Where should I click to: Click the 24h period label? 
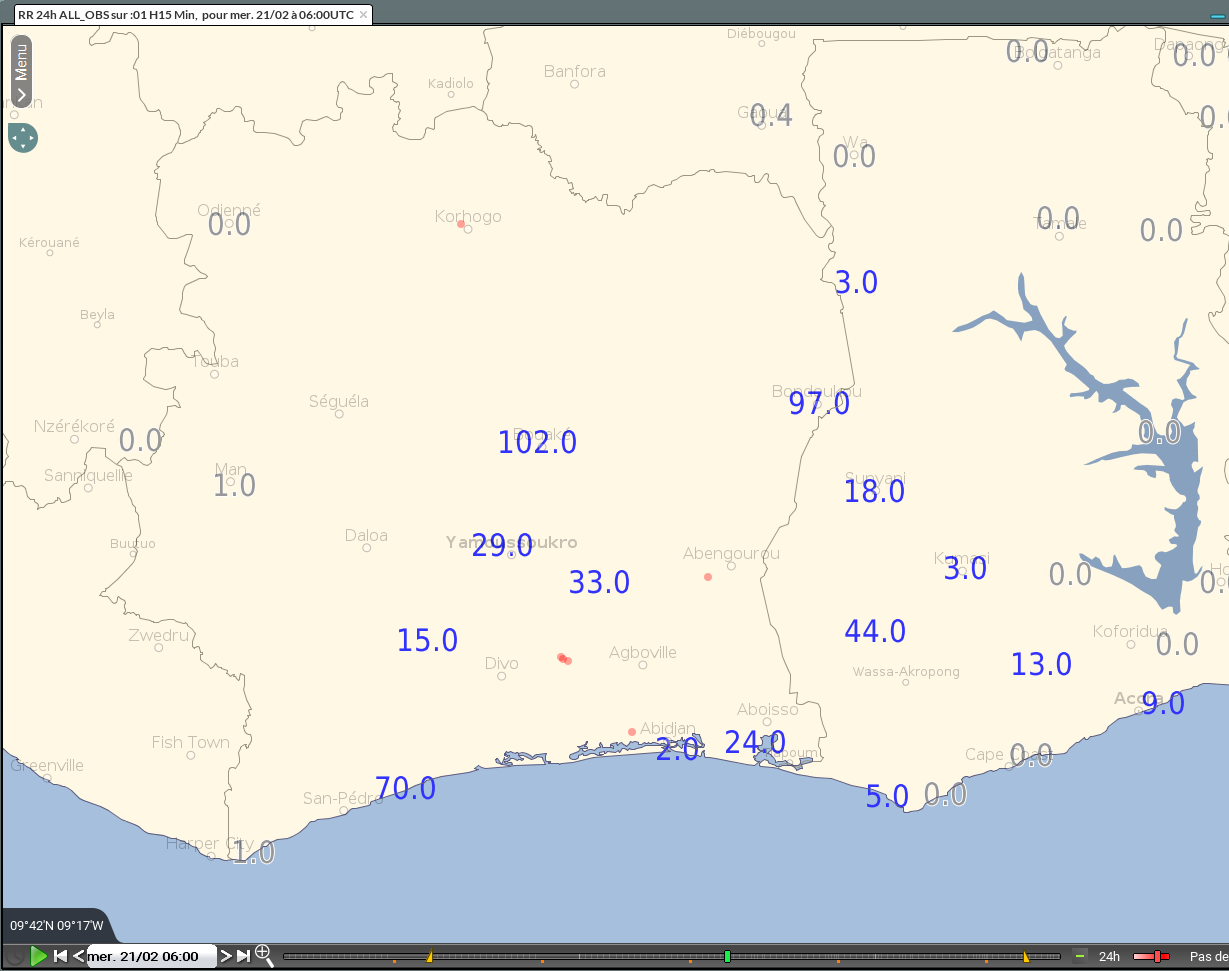[1109, 957]
